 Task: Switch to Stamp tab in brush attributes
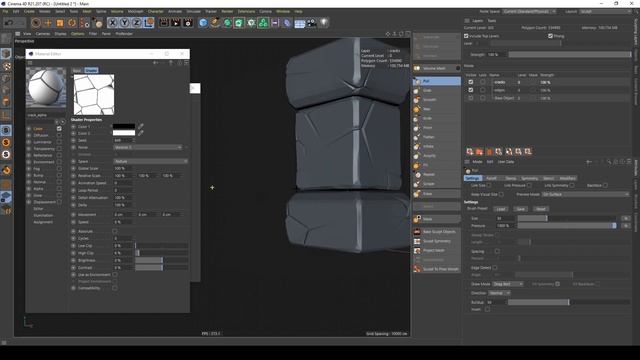click(510, 178)
